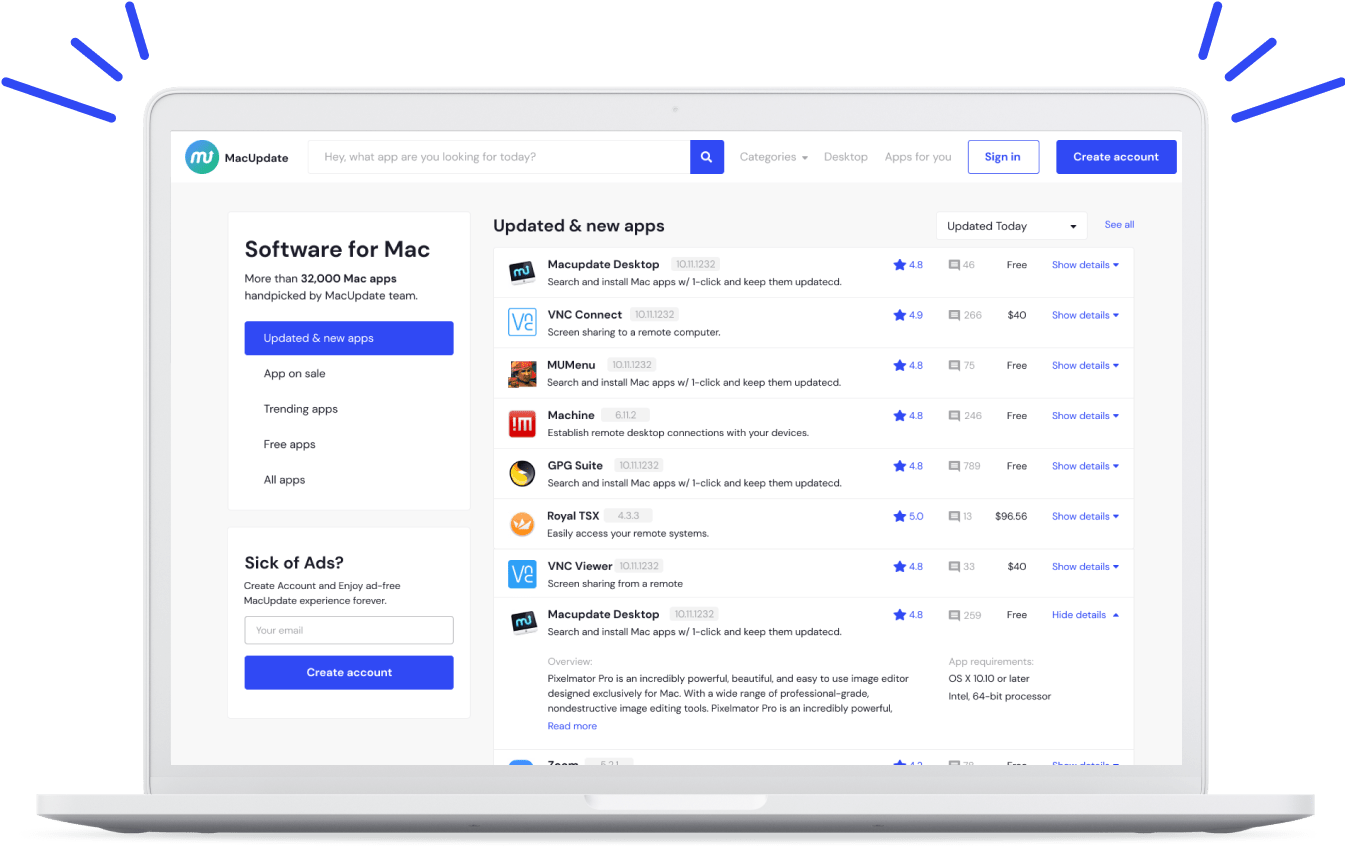Click the MUMenu app title
1345x846 pixels.
[x=571, y=365]
